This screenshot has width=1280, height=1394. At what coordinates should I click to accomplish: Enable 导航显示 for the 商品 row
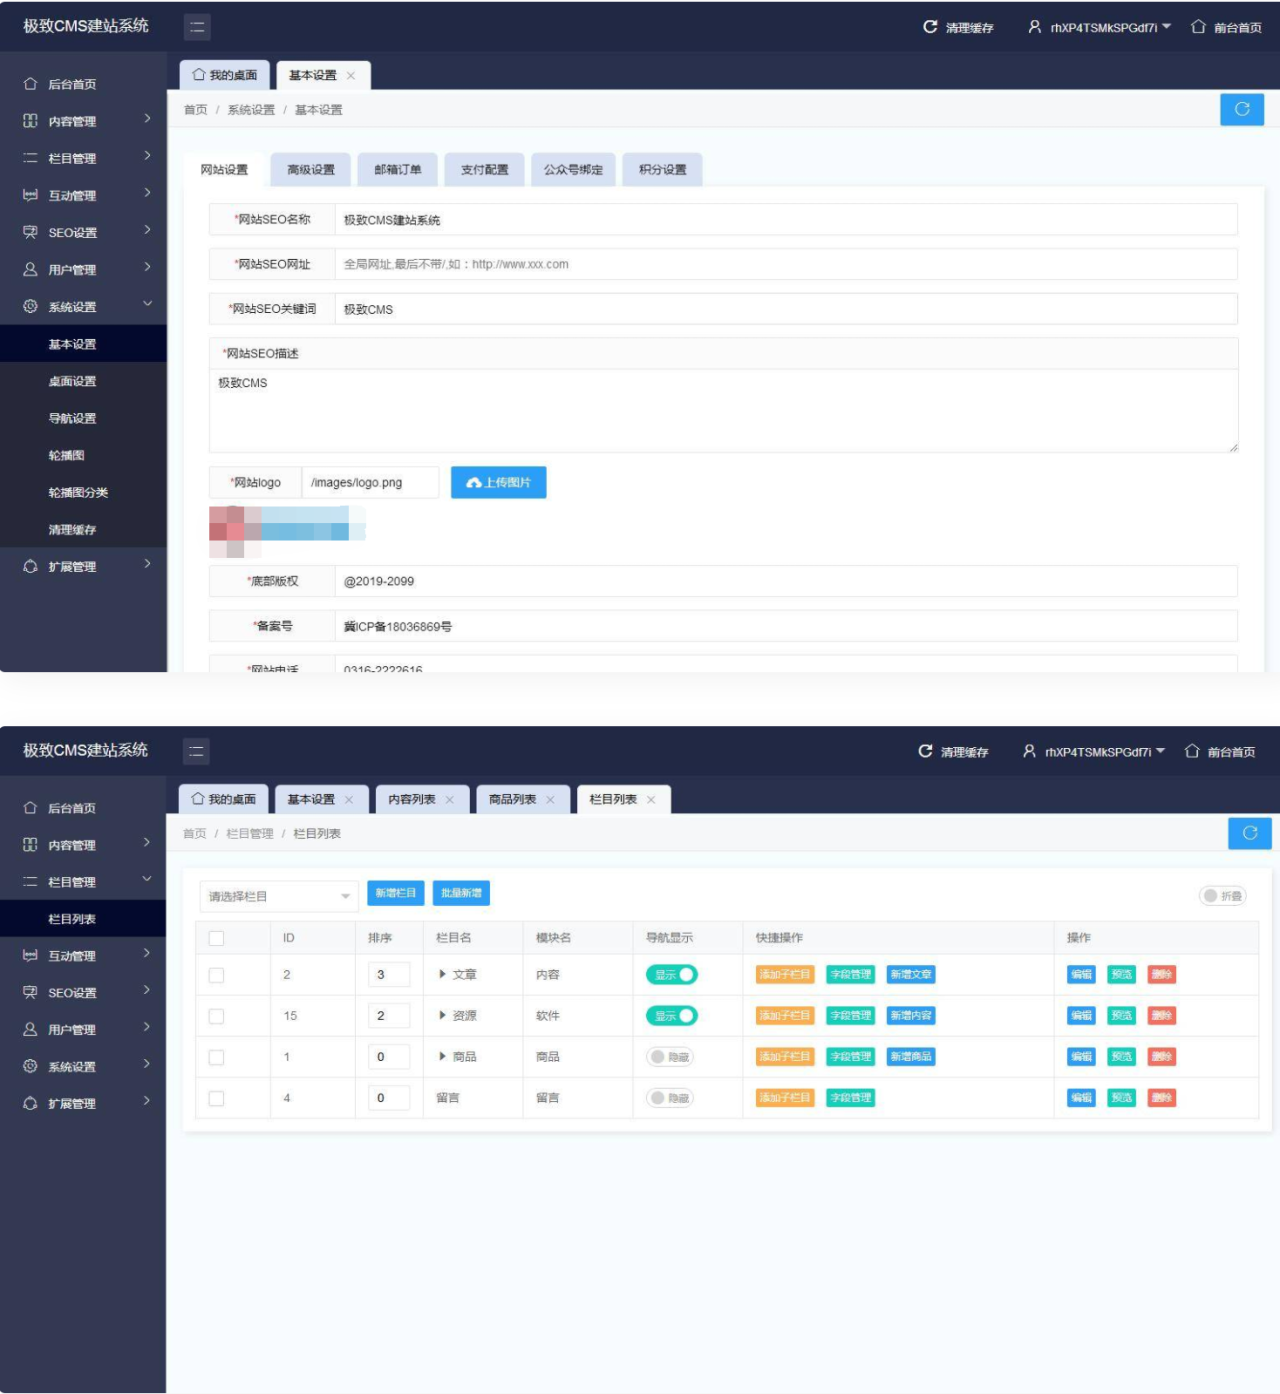tap(672, 1057)
